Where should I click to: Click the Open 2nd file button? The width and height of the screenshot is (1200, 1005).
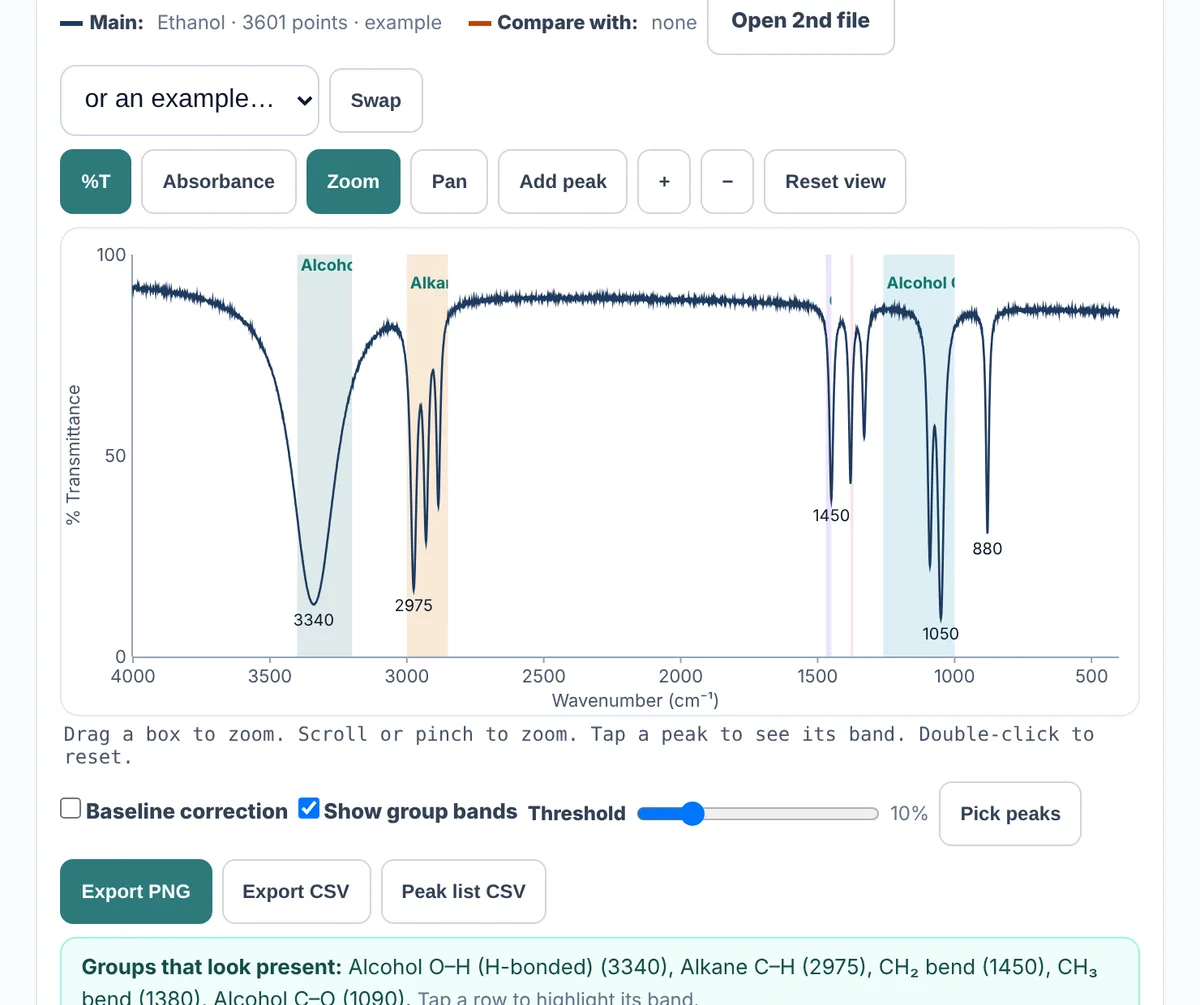coord(801,21)
